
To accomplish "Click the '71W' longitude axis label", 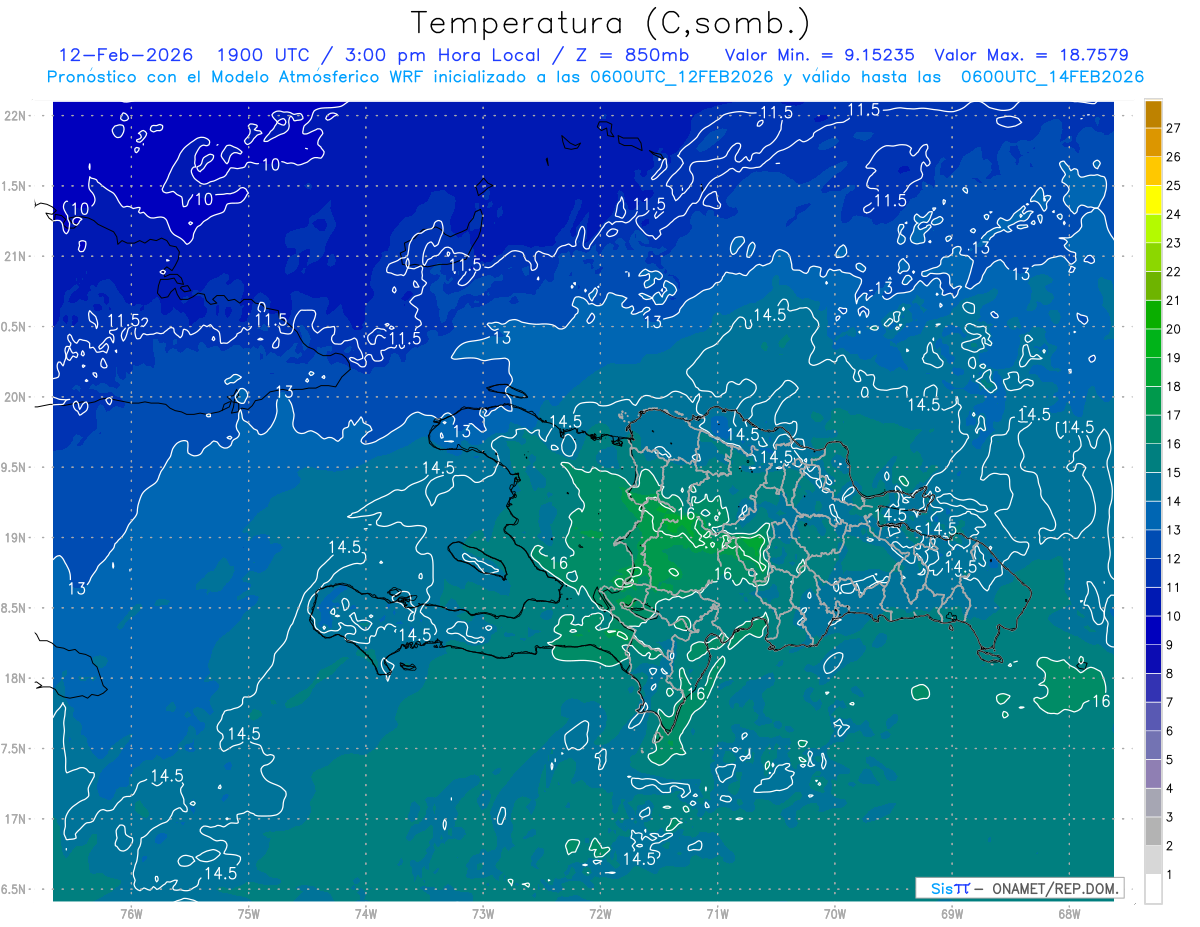I will (x=717, y=914).
